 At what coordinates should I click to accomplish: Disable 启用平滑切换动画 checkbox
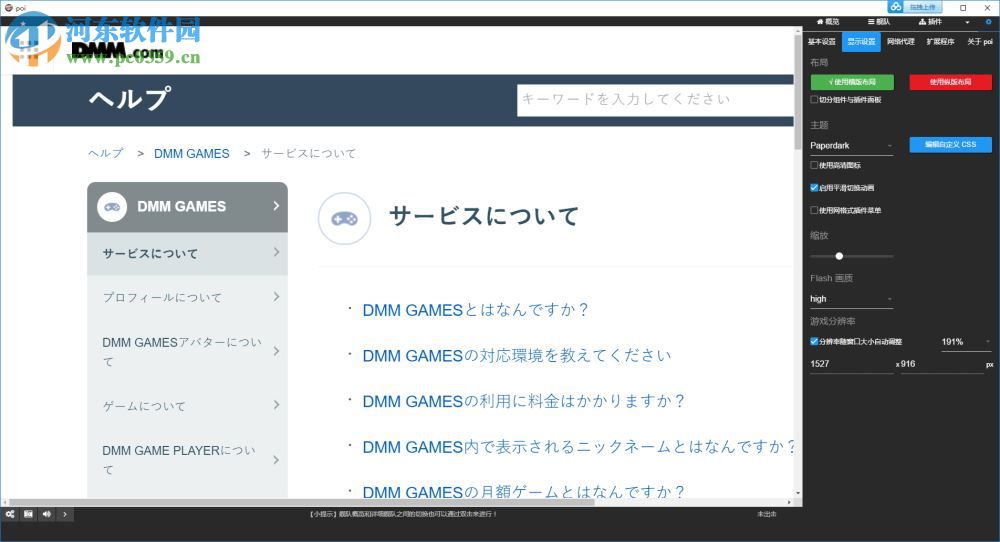point(814,187)
